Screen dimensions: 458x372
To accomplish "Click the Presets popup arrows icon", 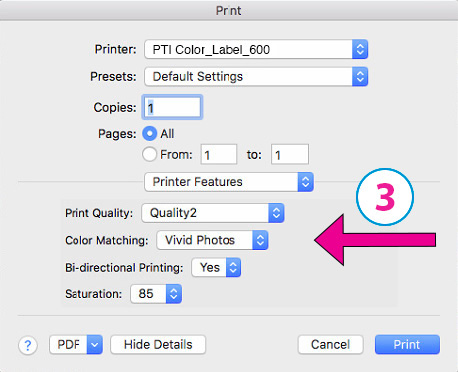I will coord(360,77).
